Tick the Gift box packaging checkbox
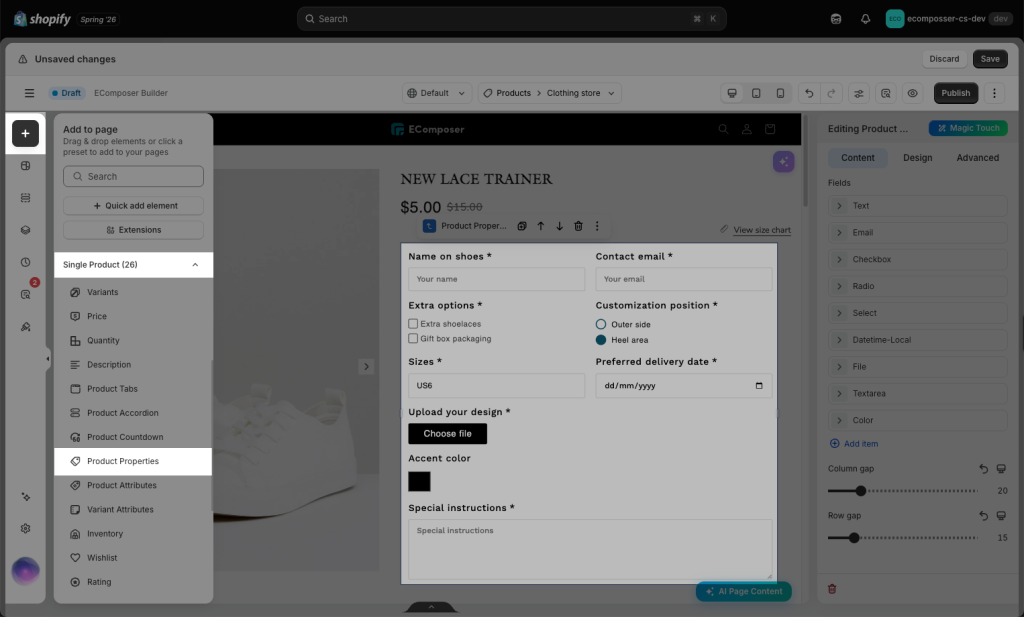This screenshot has width=1024, height=617. point(413,338)
